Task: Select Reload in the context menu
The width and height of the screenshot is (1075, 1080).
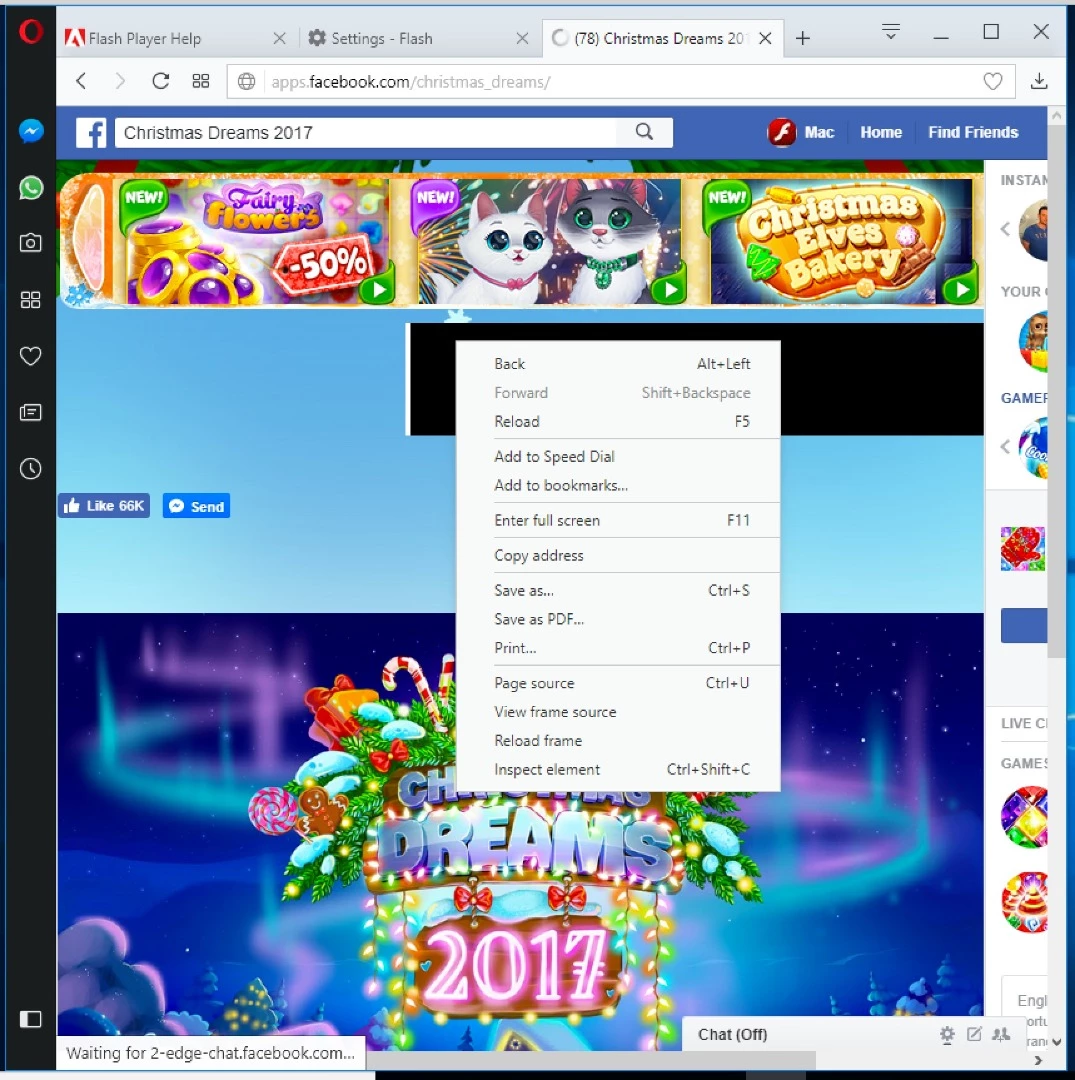Action: coord(618,422)
